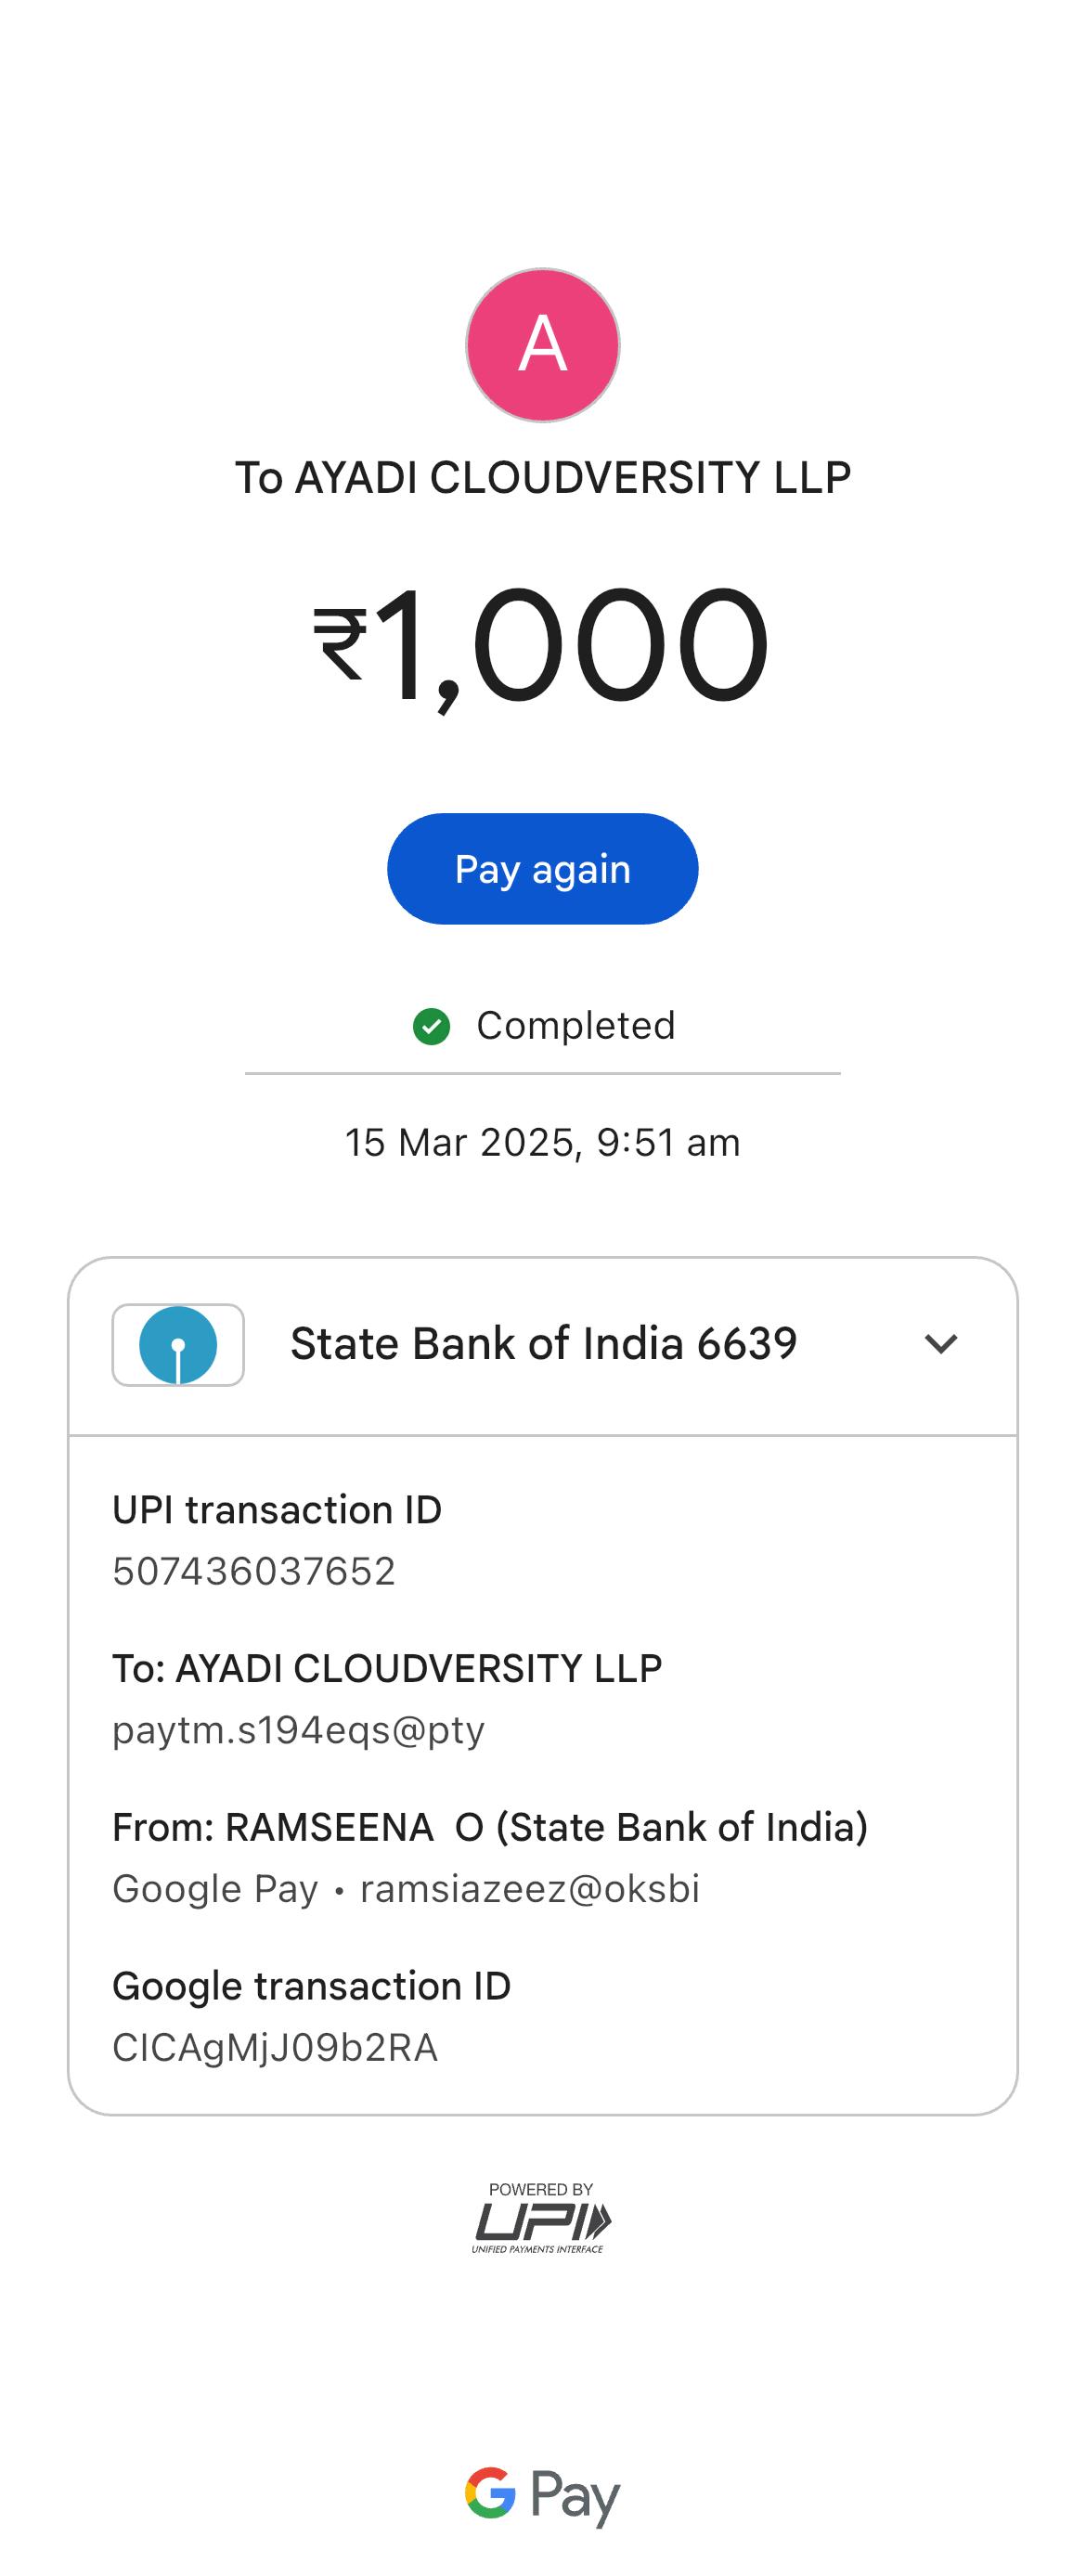Tap the green Completed checkmark icon
1086x2576 pixels.
(431, 1026)
